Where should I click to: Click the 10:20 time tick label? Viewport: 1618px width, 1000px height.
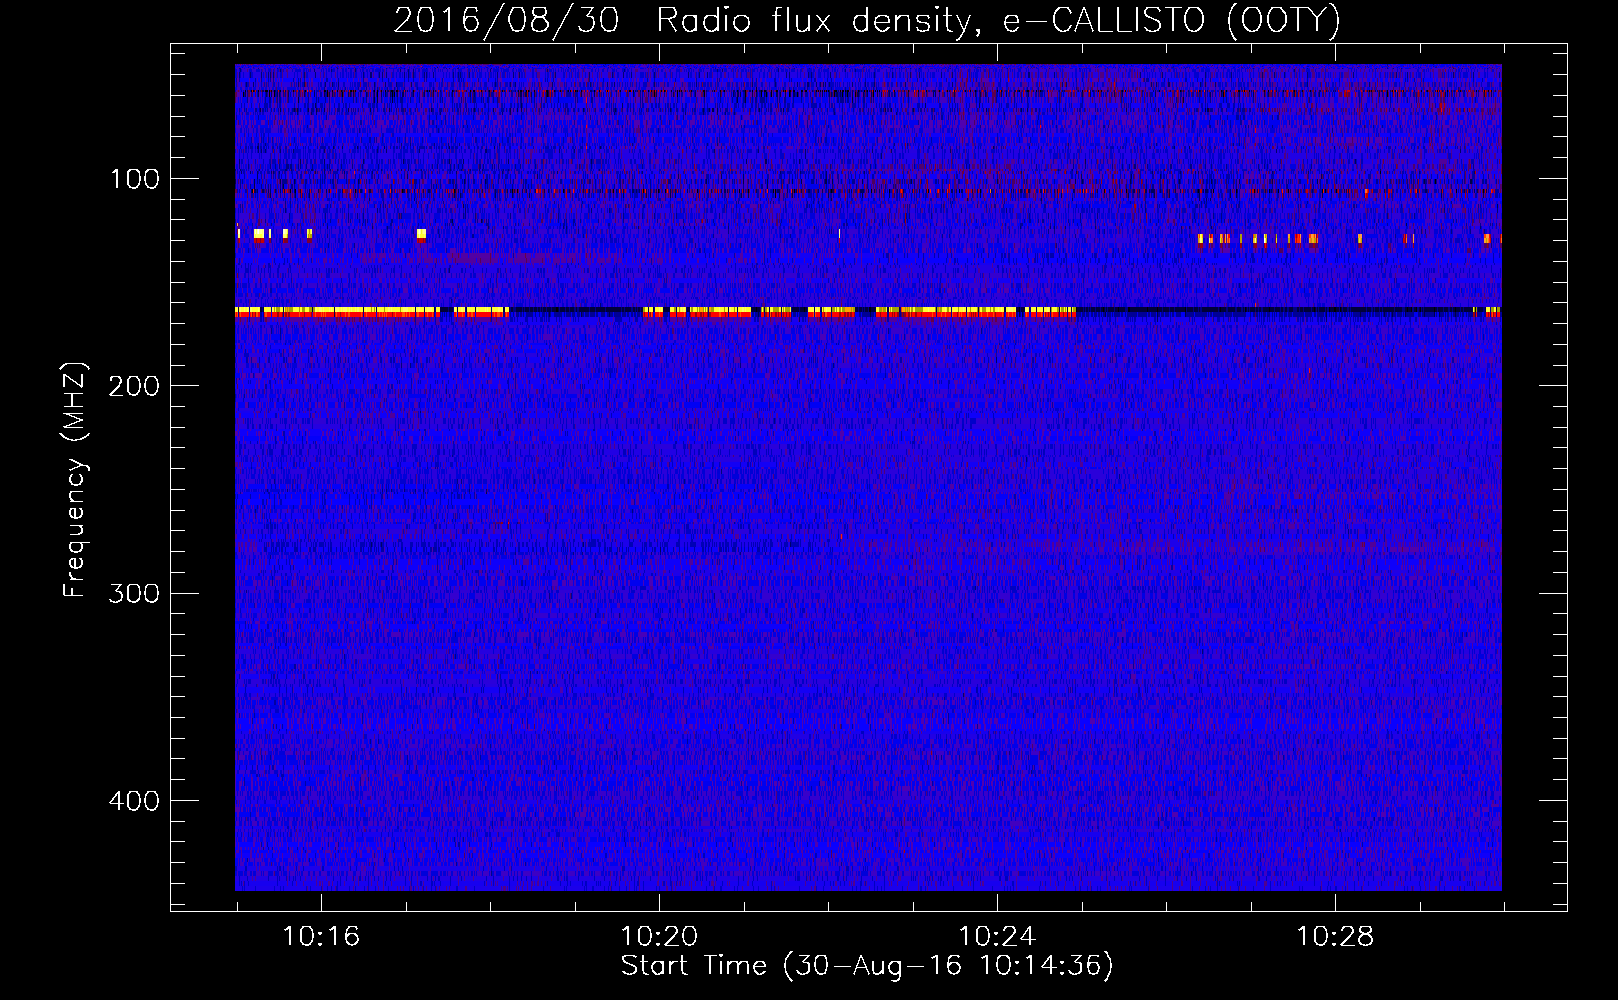pos(659,937)
